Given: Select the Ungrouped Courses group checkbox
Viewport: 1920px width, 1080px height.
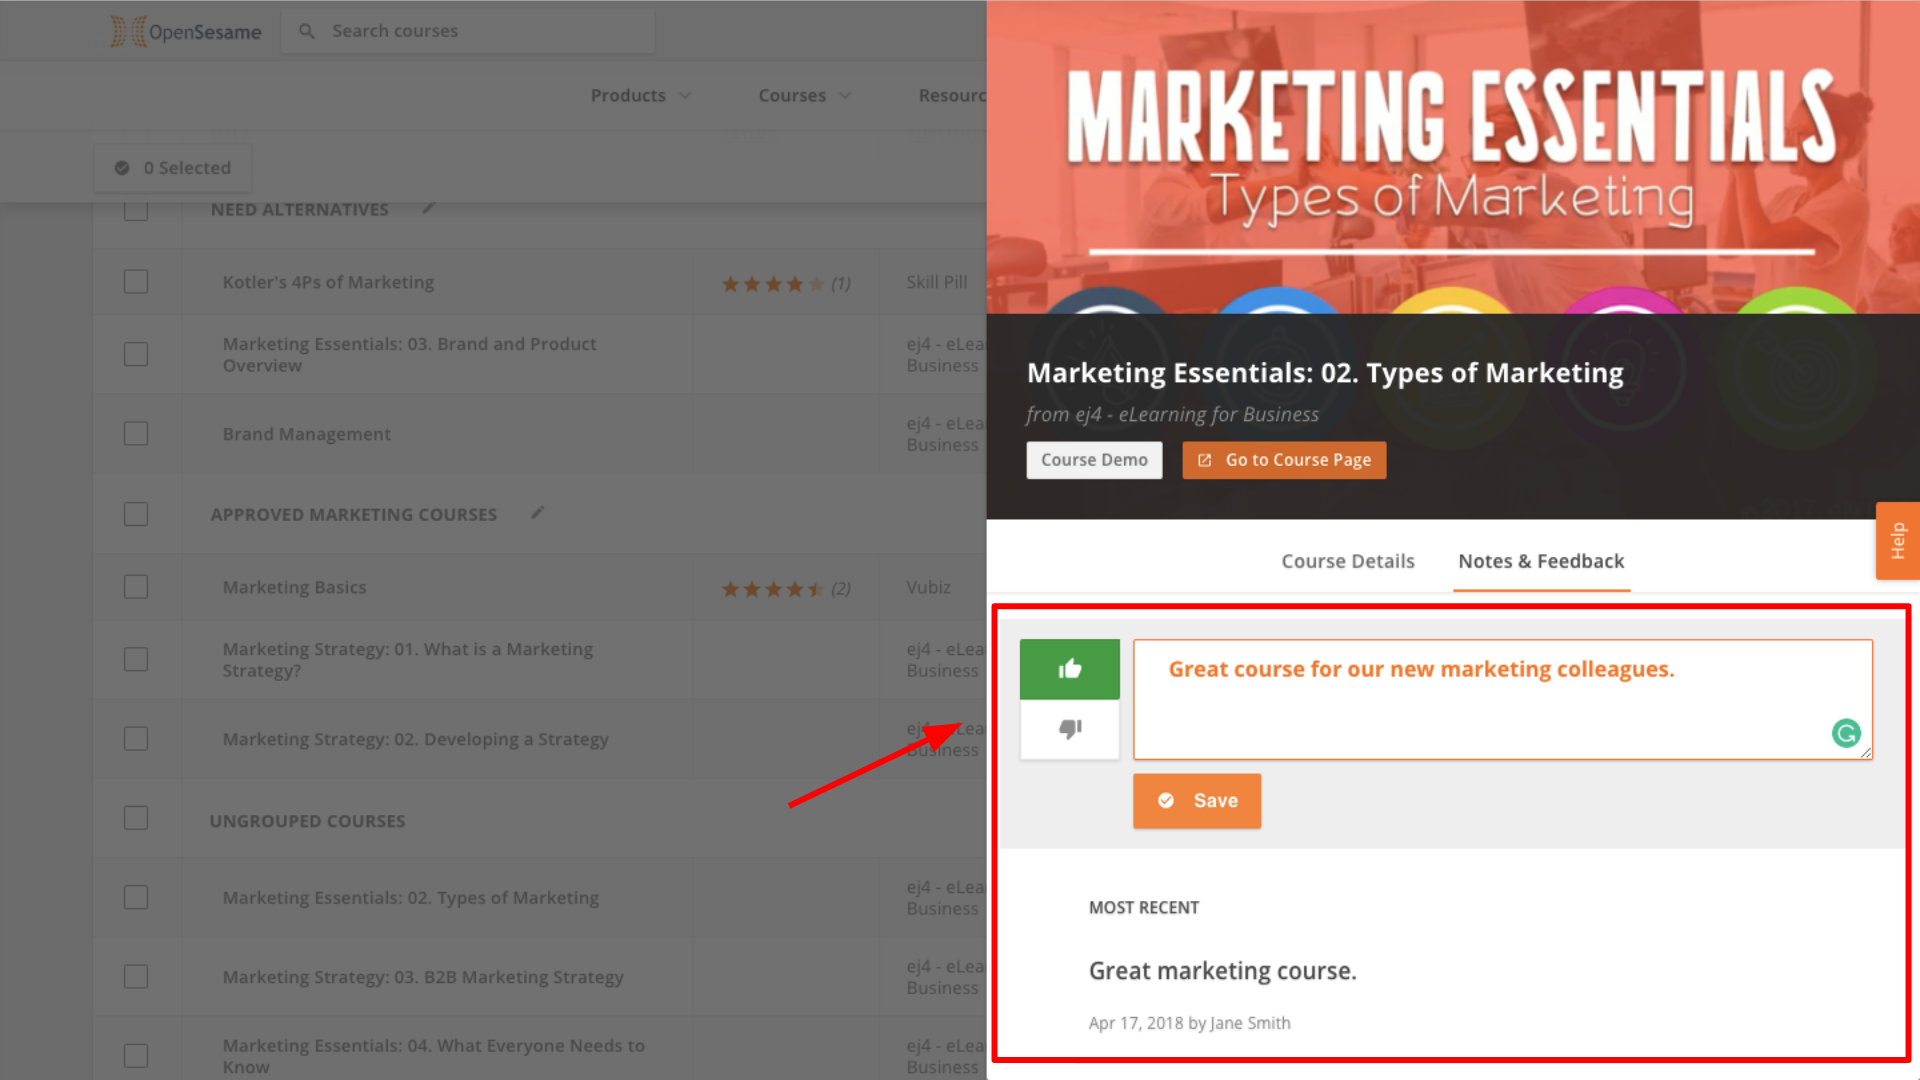Looking at the screenshot, I should [136, 819].
